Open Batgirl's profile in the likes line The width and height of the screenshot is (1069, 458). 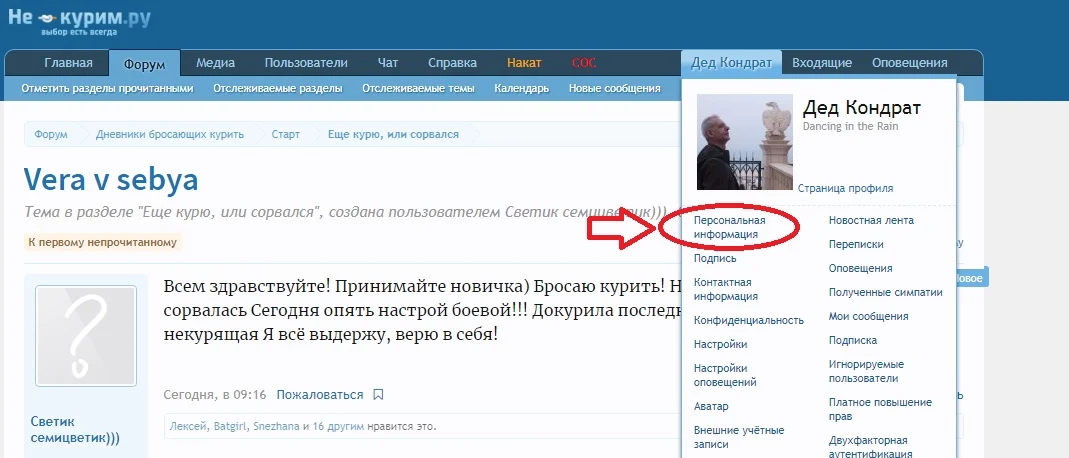coord(230,427)
